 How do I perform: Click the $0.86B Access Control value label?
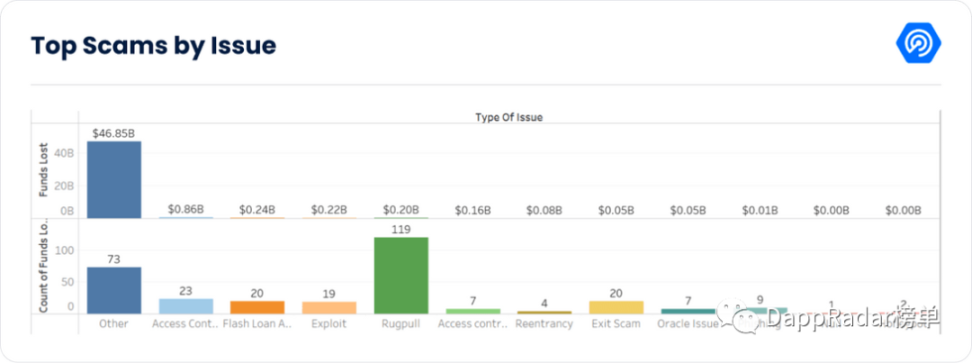click(x=186, y=209)
